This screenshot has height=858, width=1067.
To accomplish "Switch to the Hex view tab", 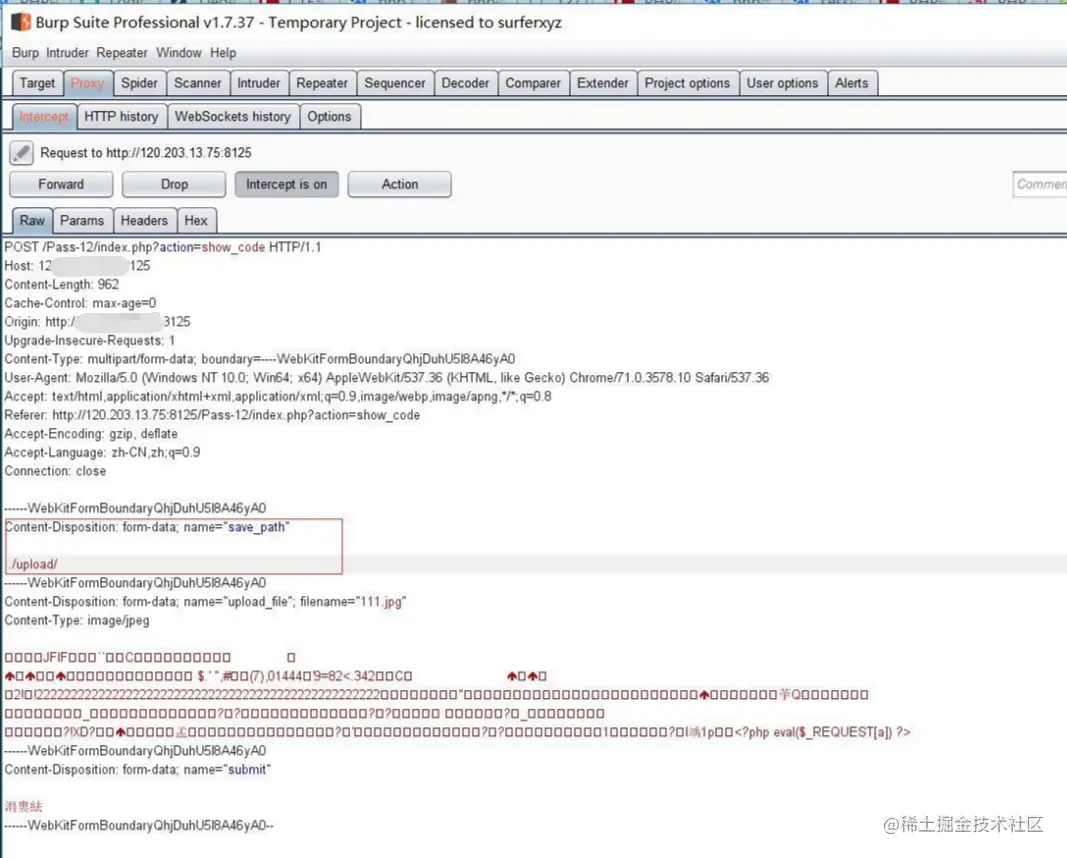I will coord(196,220).
